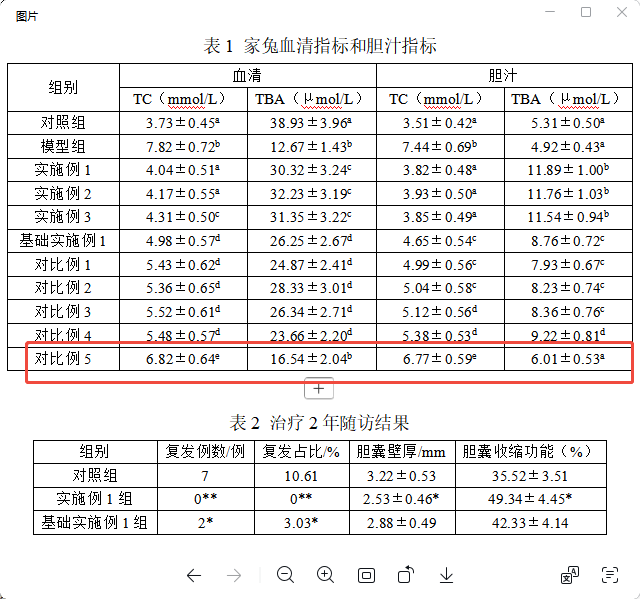Click the value 11.89±1.00 cell
The height and width of the screenshot is (599, 640).
(568, 170)
